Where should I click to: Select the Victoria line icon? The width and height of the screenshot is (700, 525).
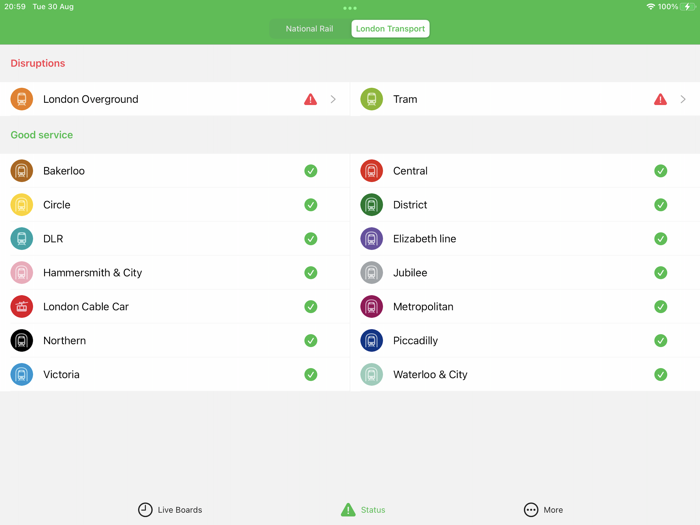21,375
